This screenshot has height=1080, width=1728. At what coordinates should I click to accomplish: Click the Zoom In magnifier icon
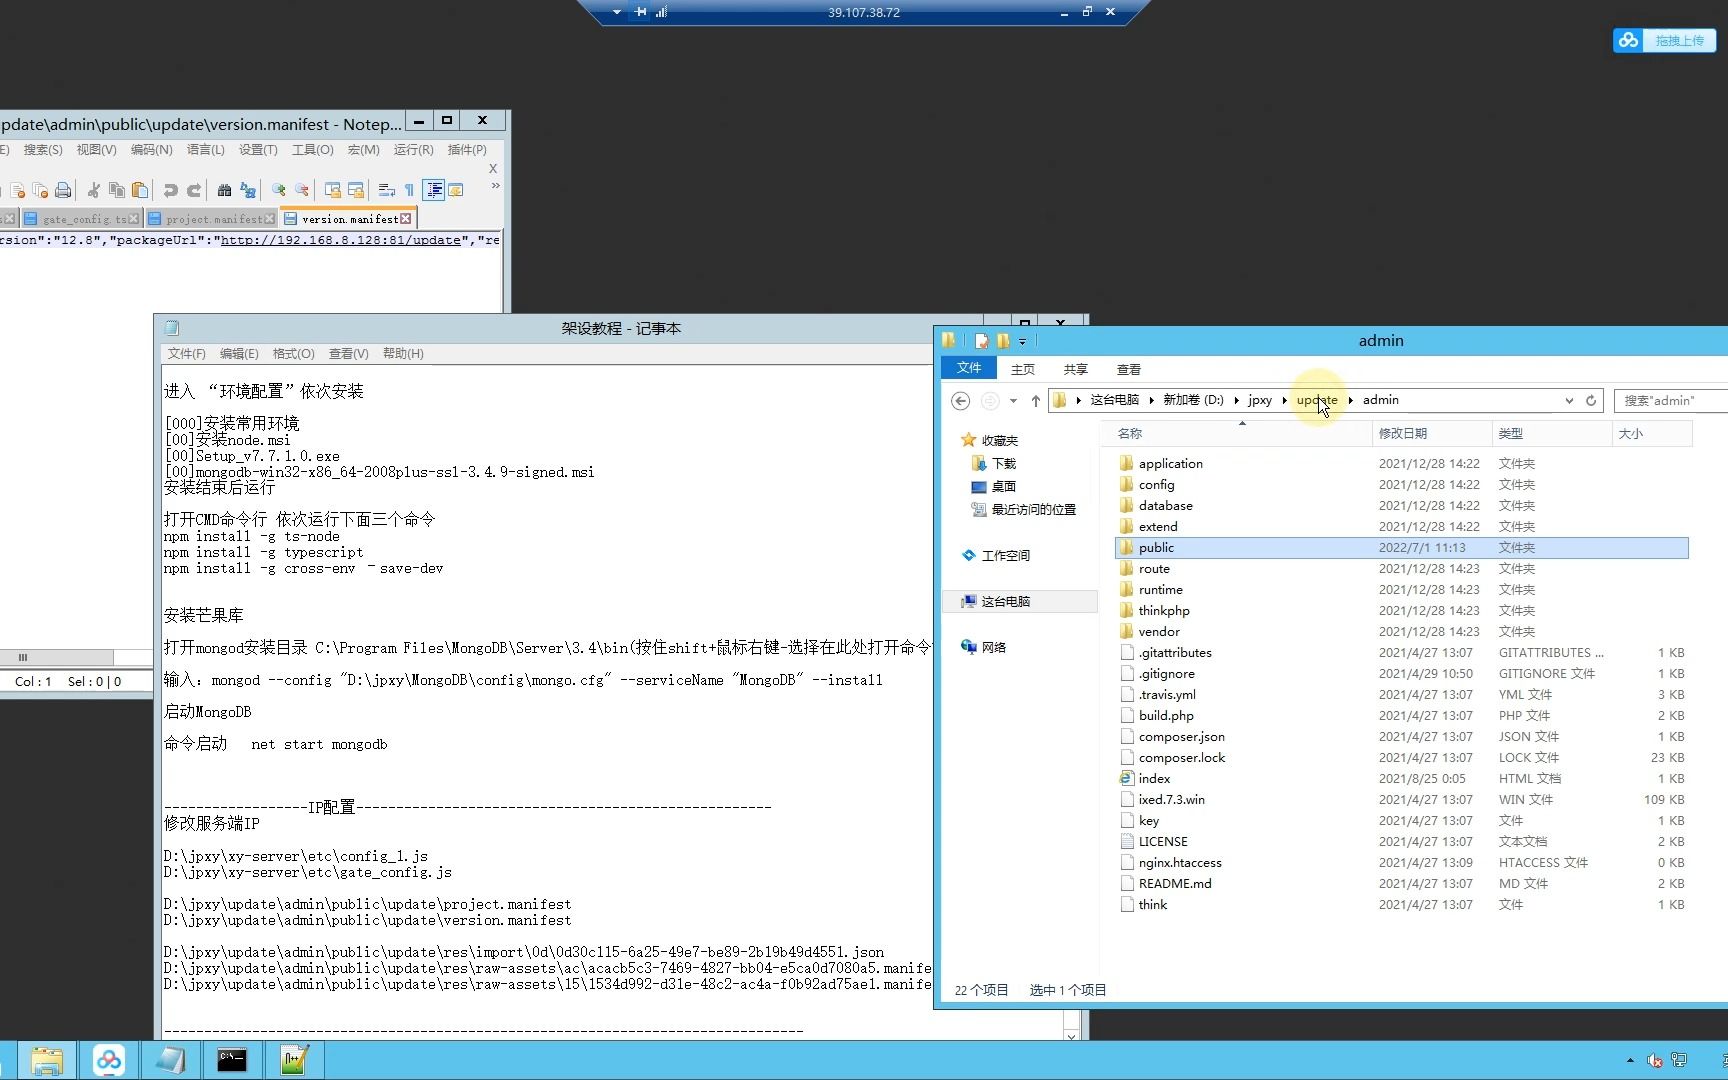pos(279,190)
